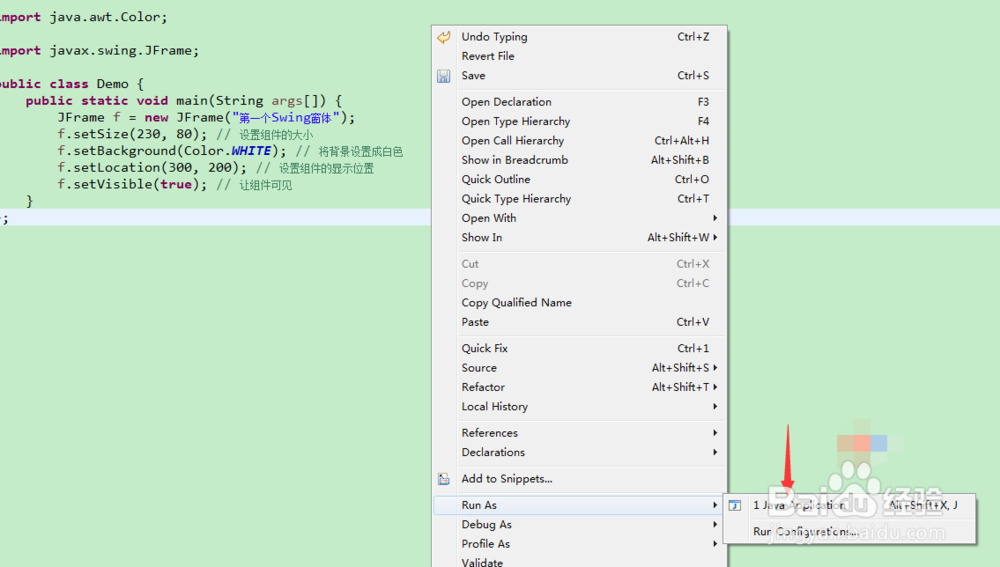Open the References menu item

tap(580, 433)
